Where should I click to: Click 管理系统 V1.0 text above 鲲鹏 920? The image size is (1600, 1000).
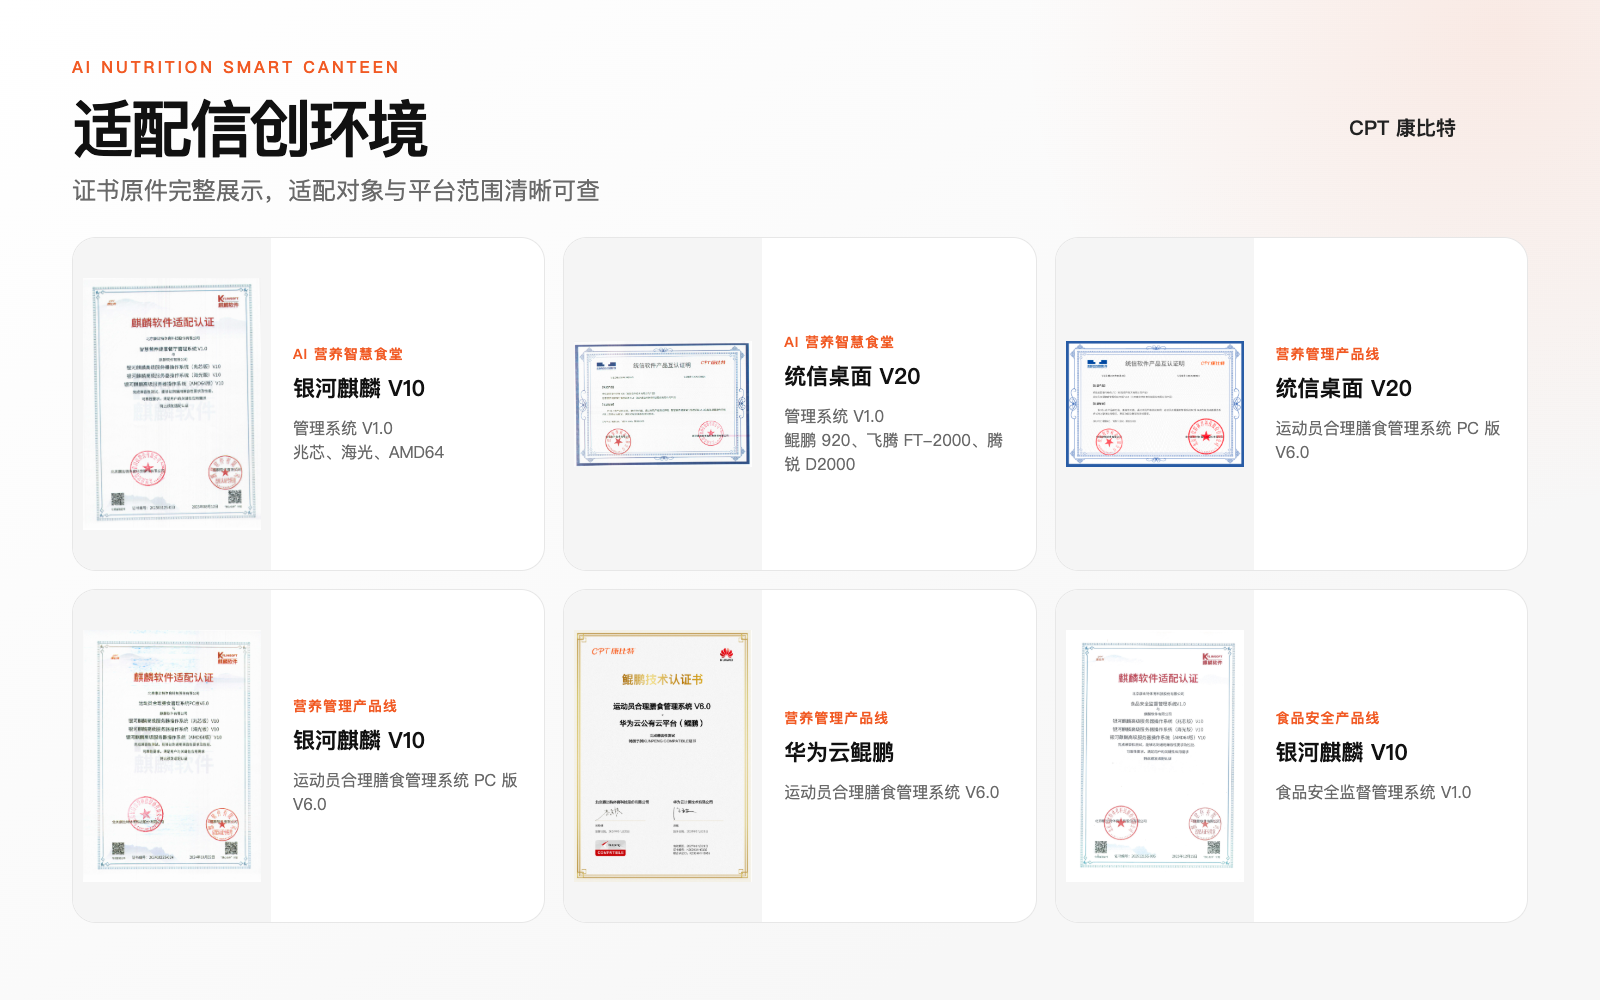tap(834, 416)
